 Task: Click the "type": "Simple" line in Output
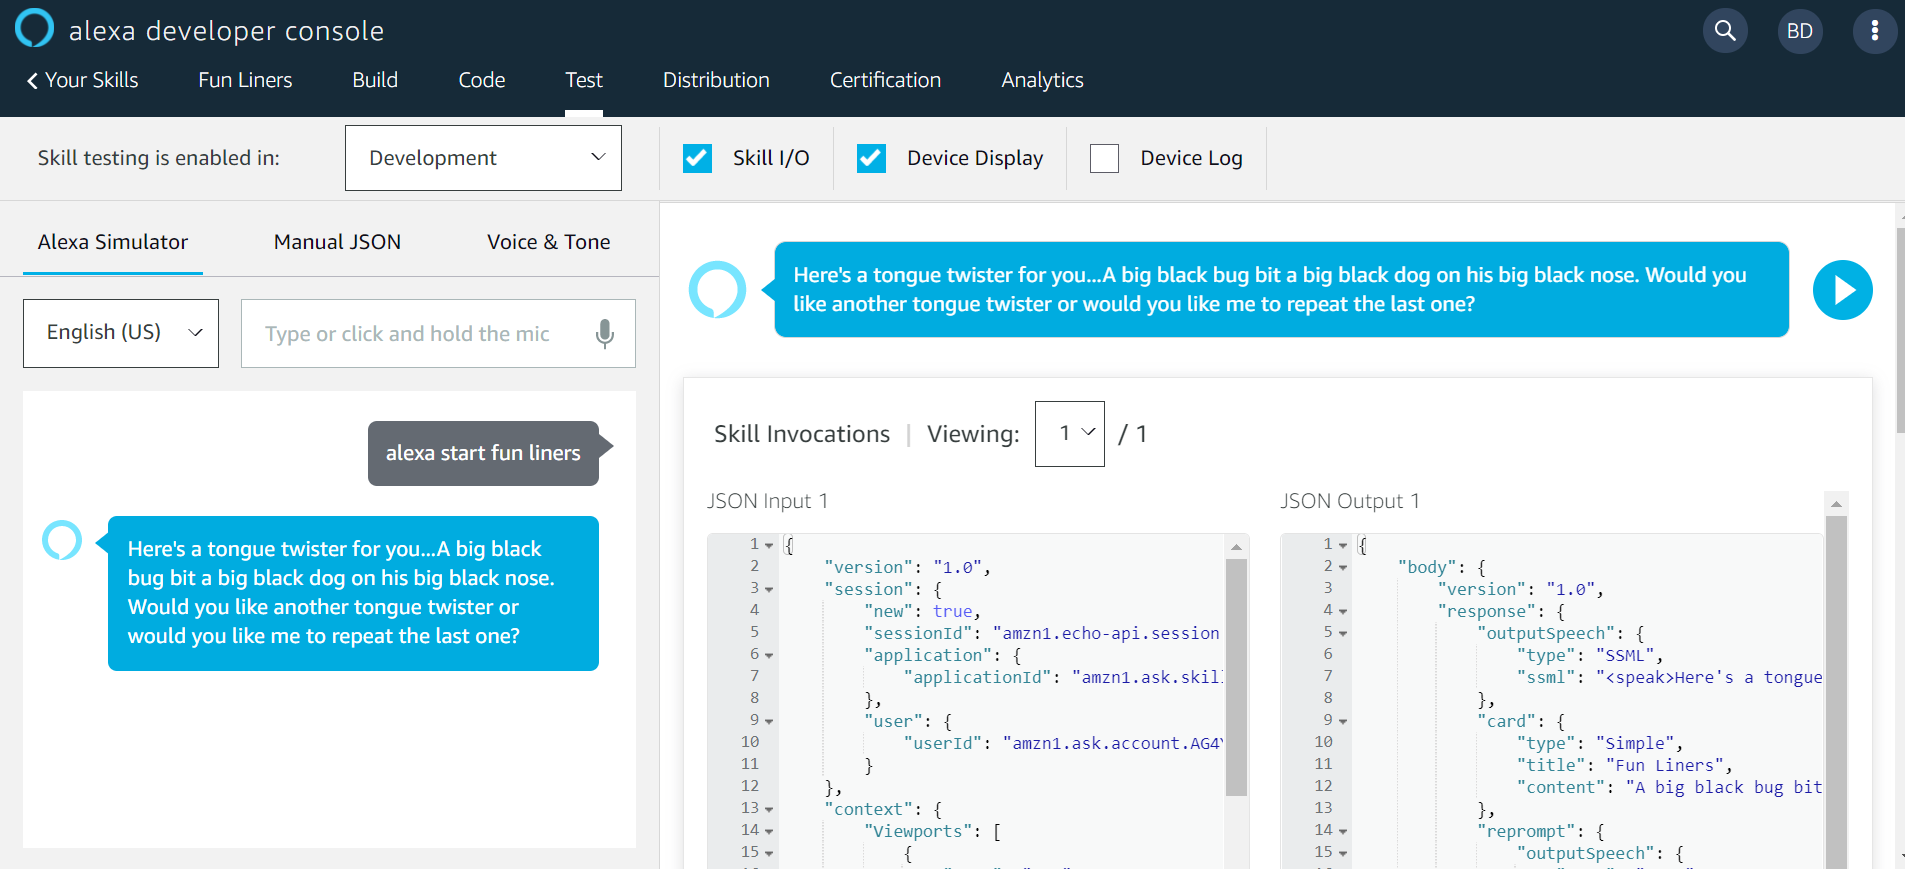(1600, 743)
